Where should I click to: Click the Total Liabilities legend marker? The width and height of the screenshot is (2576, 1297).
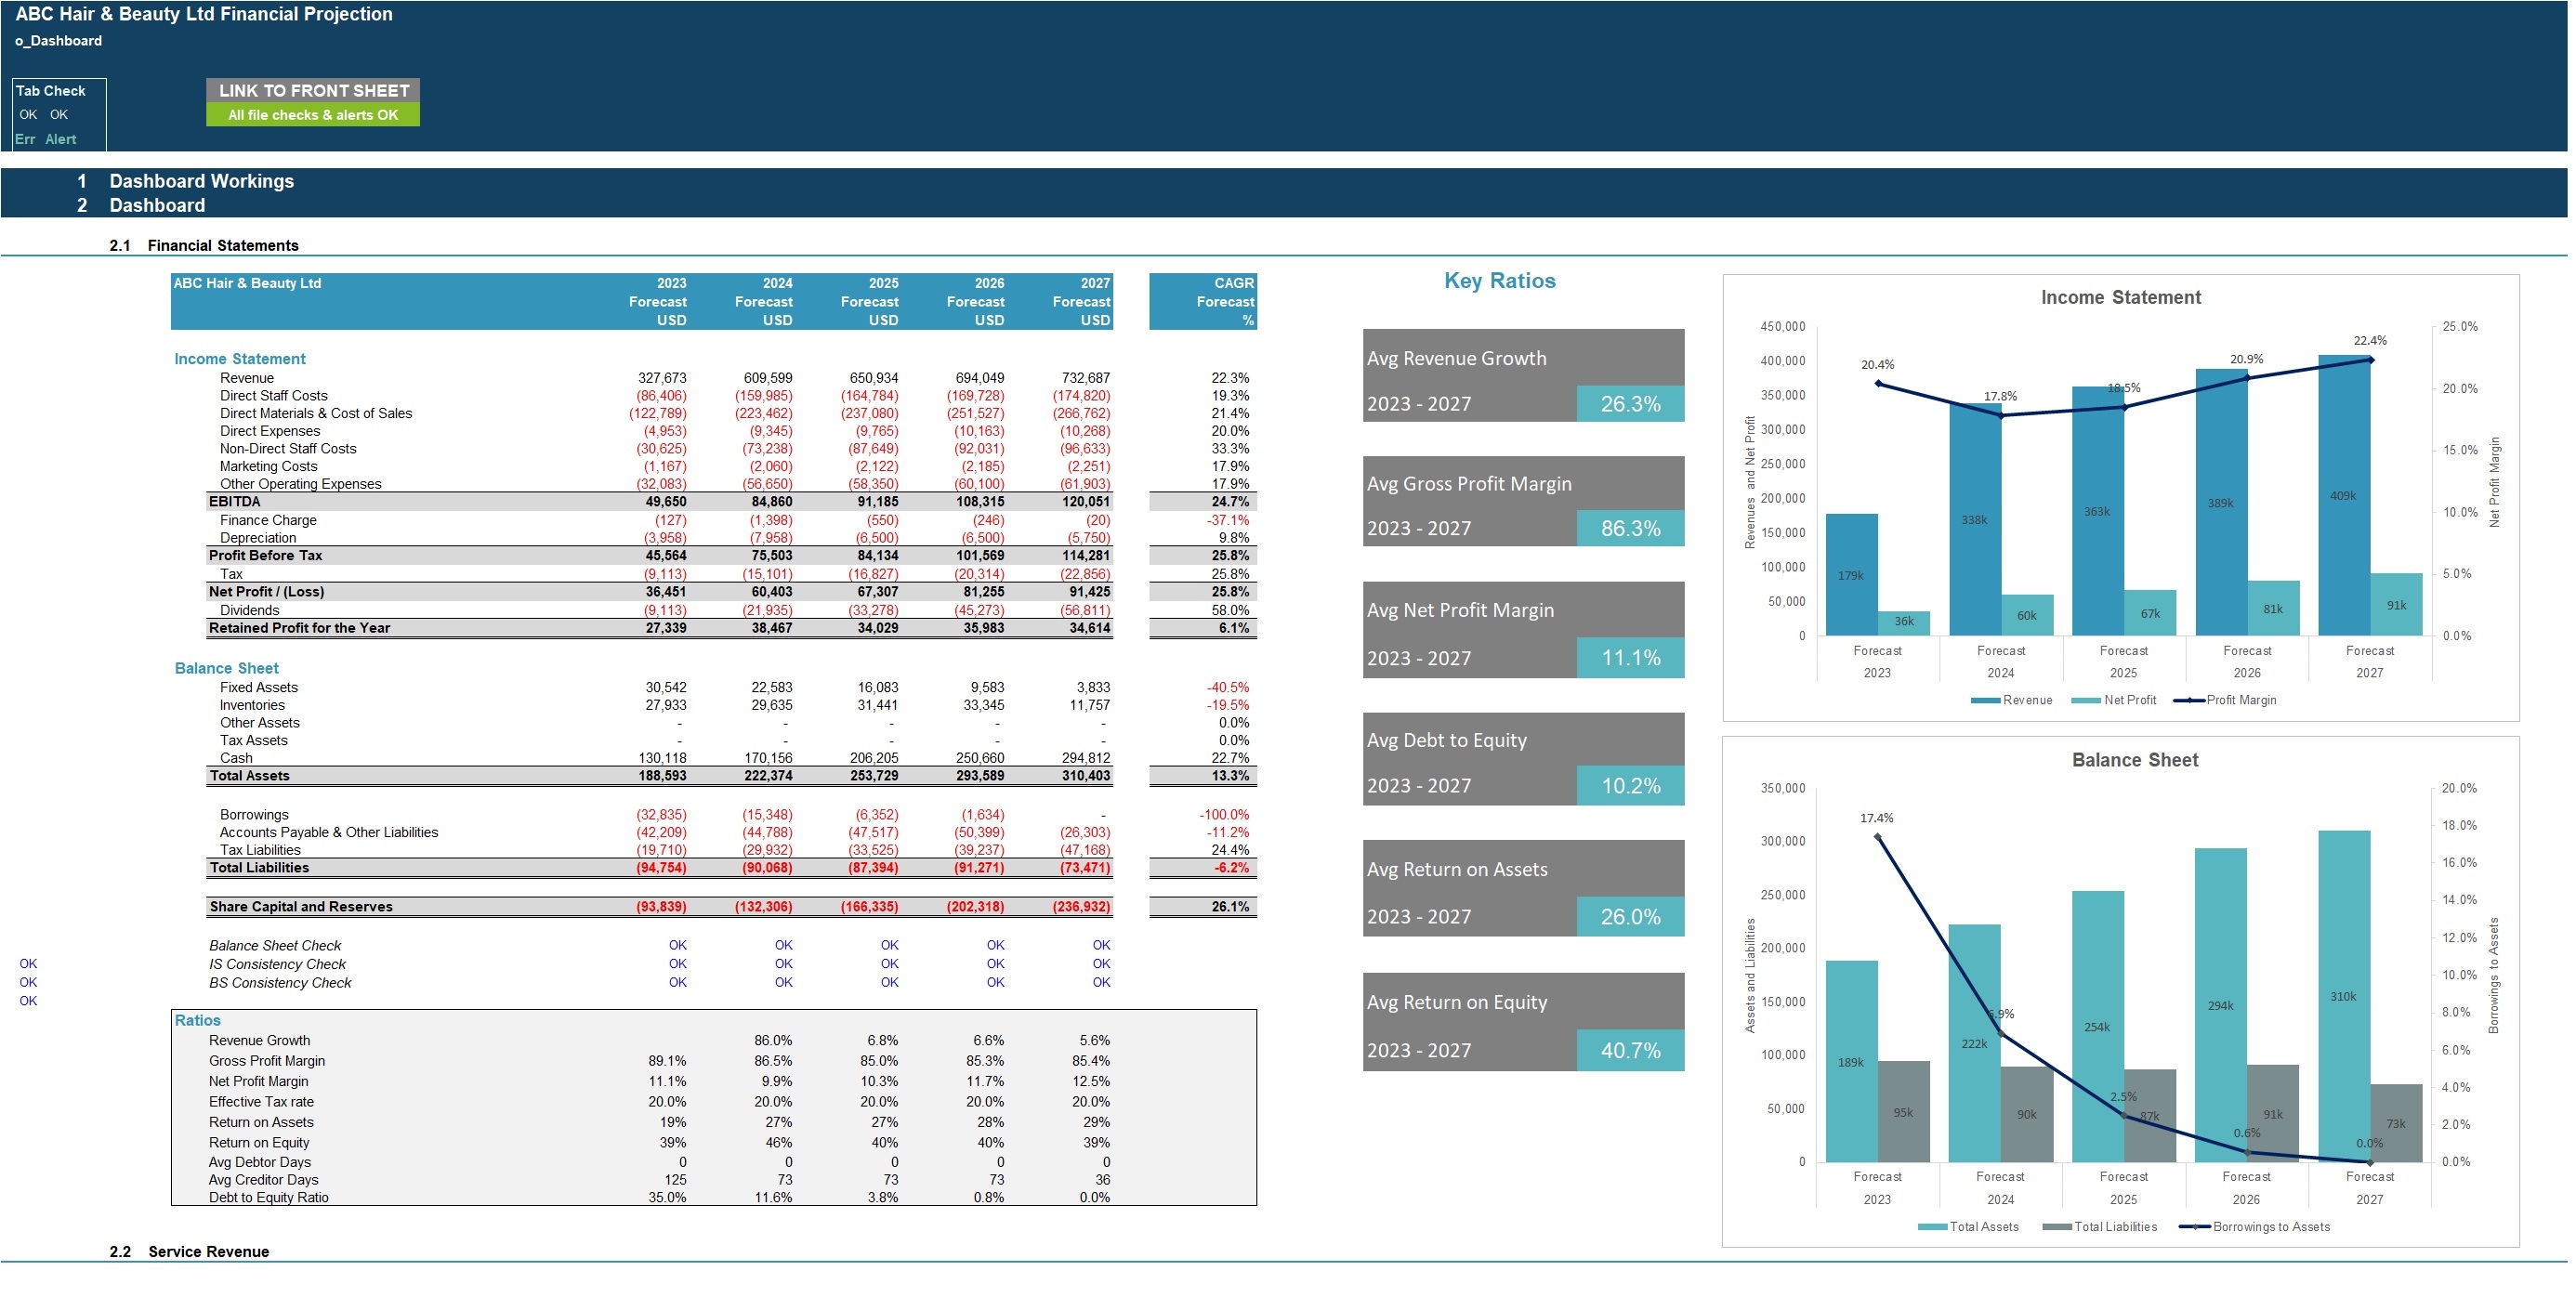coord(2056,1227)
